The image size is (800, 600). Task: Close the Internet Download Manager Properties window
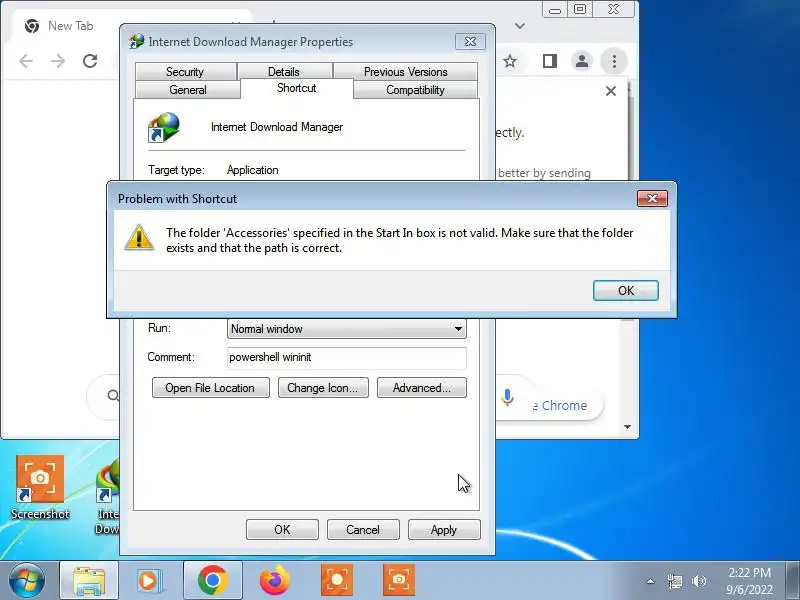coord(470,42)
